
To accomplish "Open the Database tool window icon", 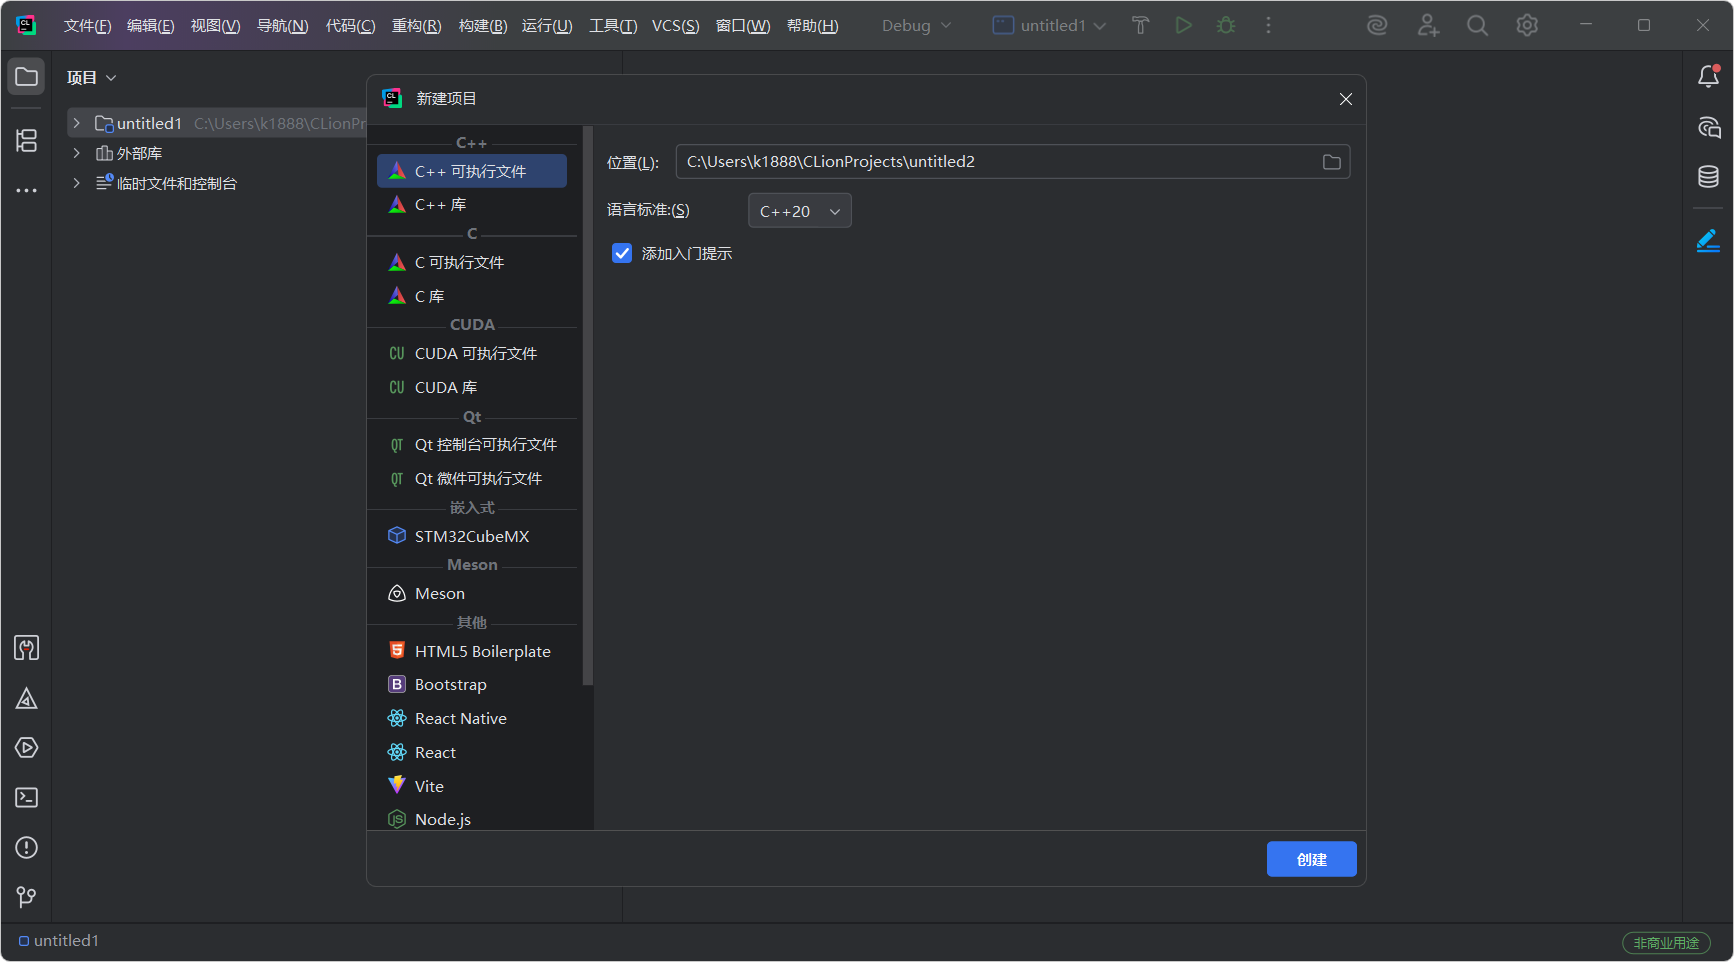I will point(1708,177).
